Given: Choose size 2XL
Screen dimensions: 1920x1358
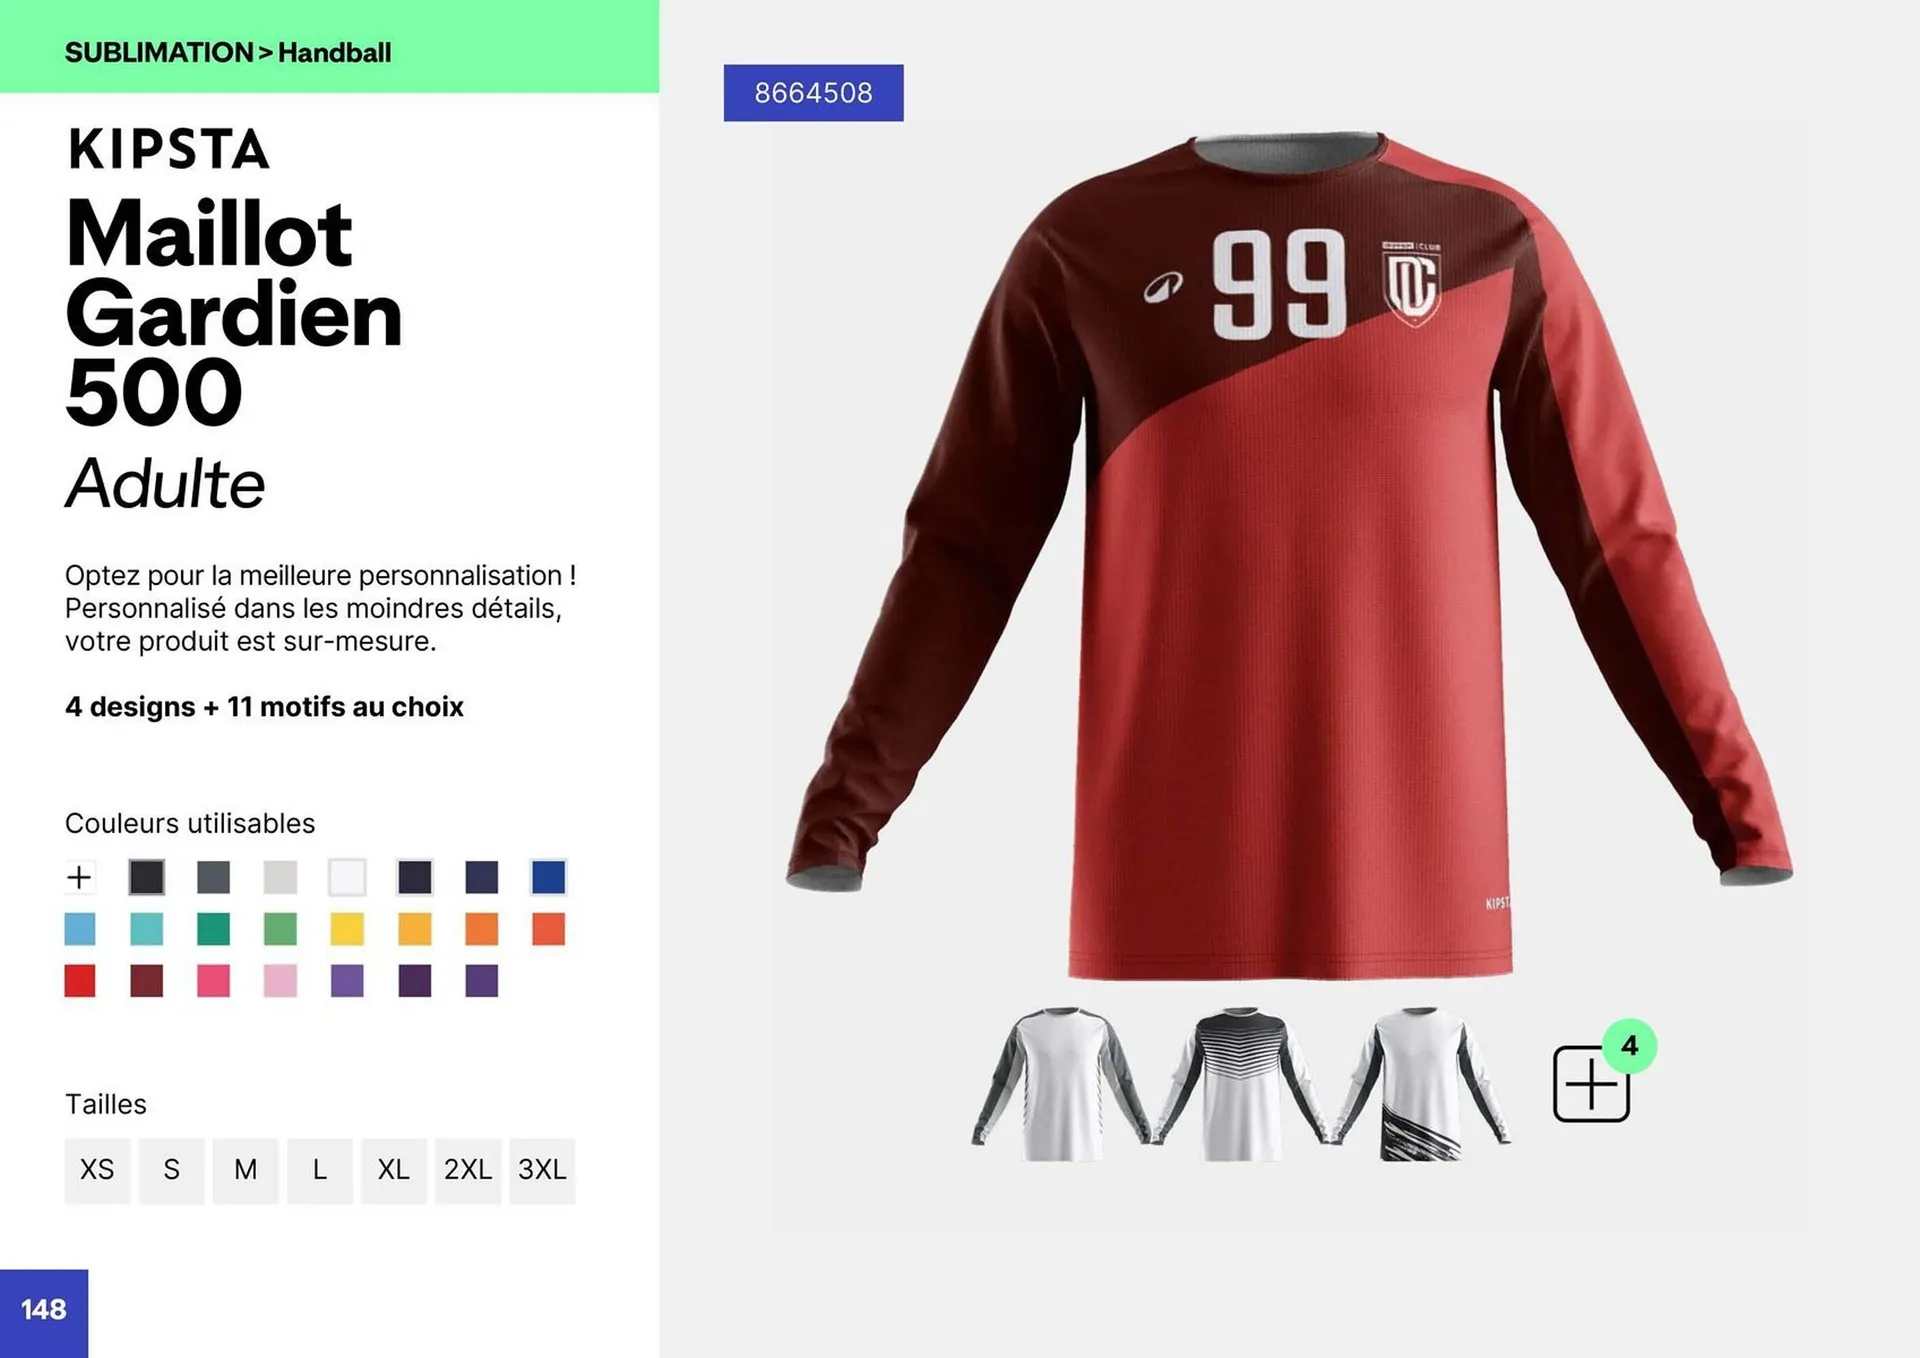Looking at the screenshot, I should [468, 1170].
